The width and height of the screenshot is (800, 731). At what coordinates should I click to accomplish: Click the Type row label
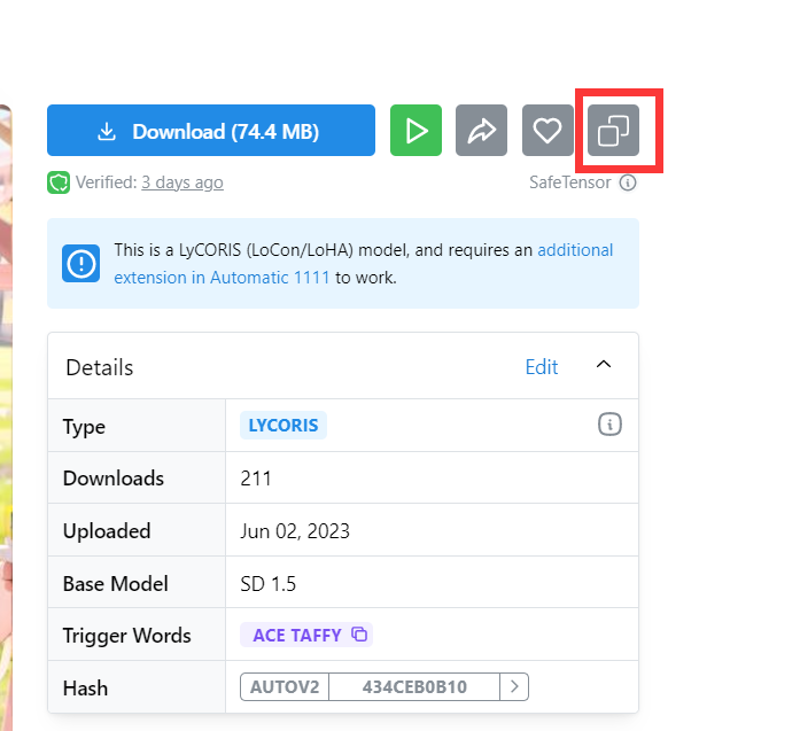pyautogui.click(x=84, y=426)
